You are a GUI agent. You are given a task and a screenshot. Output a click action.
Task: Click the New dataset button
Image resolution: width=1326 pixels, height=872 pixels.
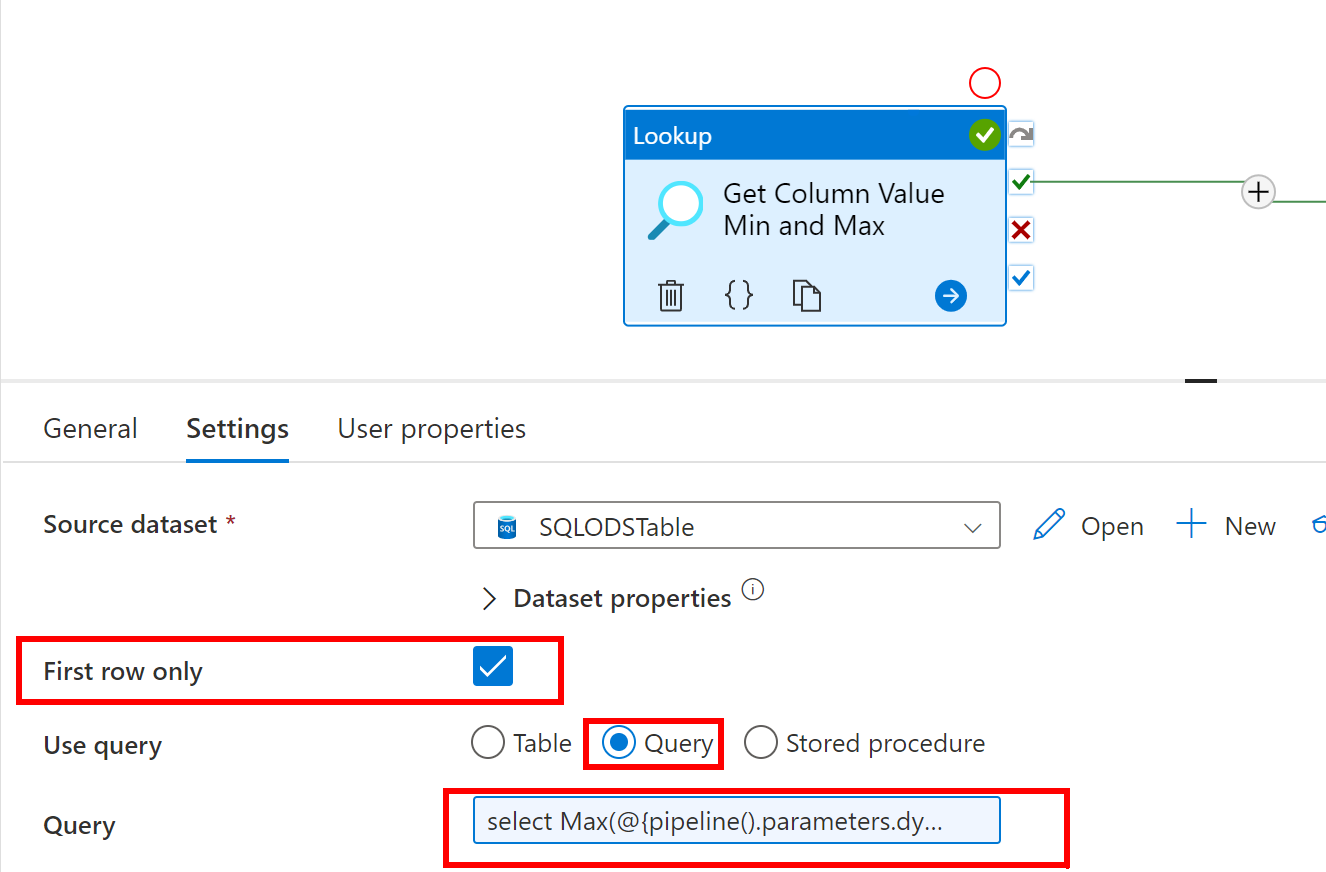[x=1226, y=526]
